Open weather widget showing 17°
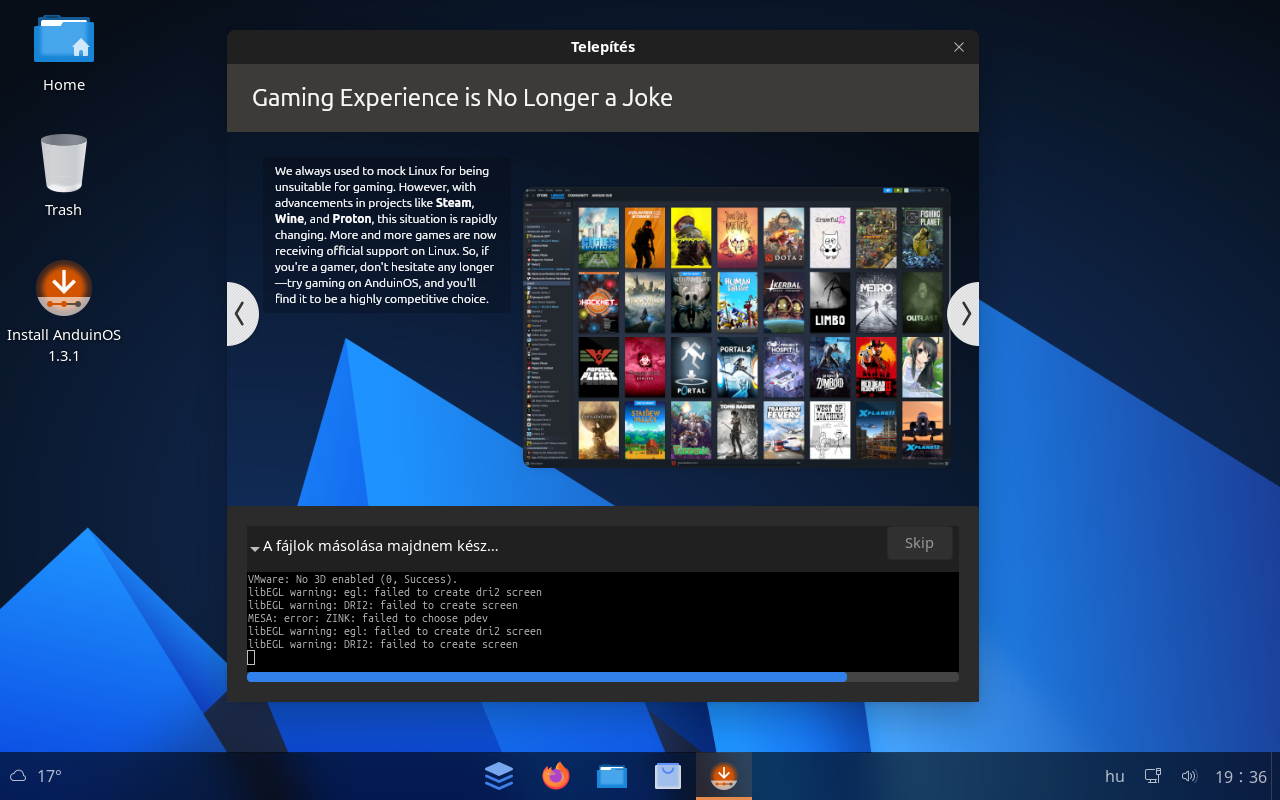Viewport: 1280px width, 800px height. pyautogui.click(x=36, y=776)
